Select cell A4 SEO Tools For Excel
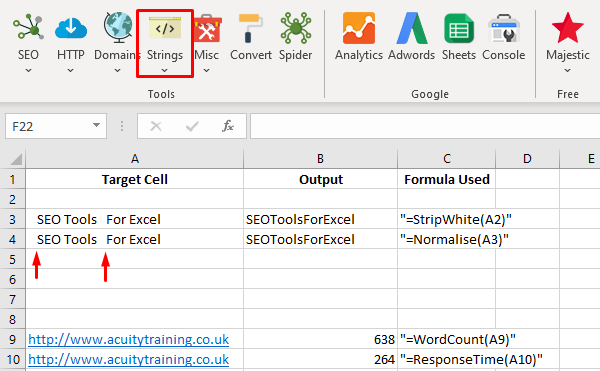The width and height of the screenshot is (600, 371). [135, 239]
